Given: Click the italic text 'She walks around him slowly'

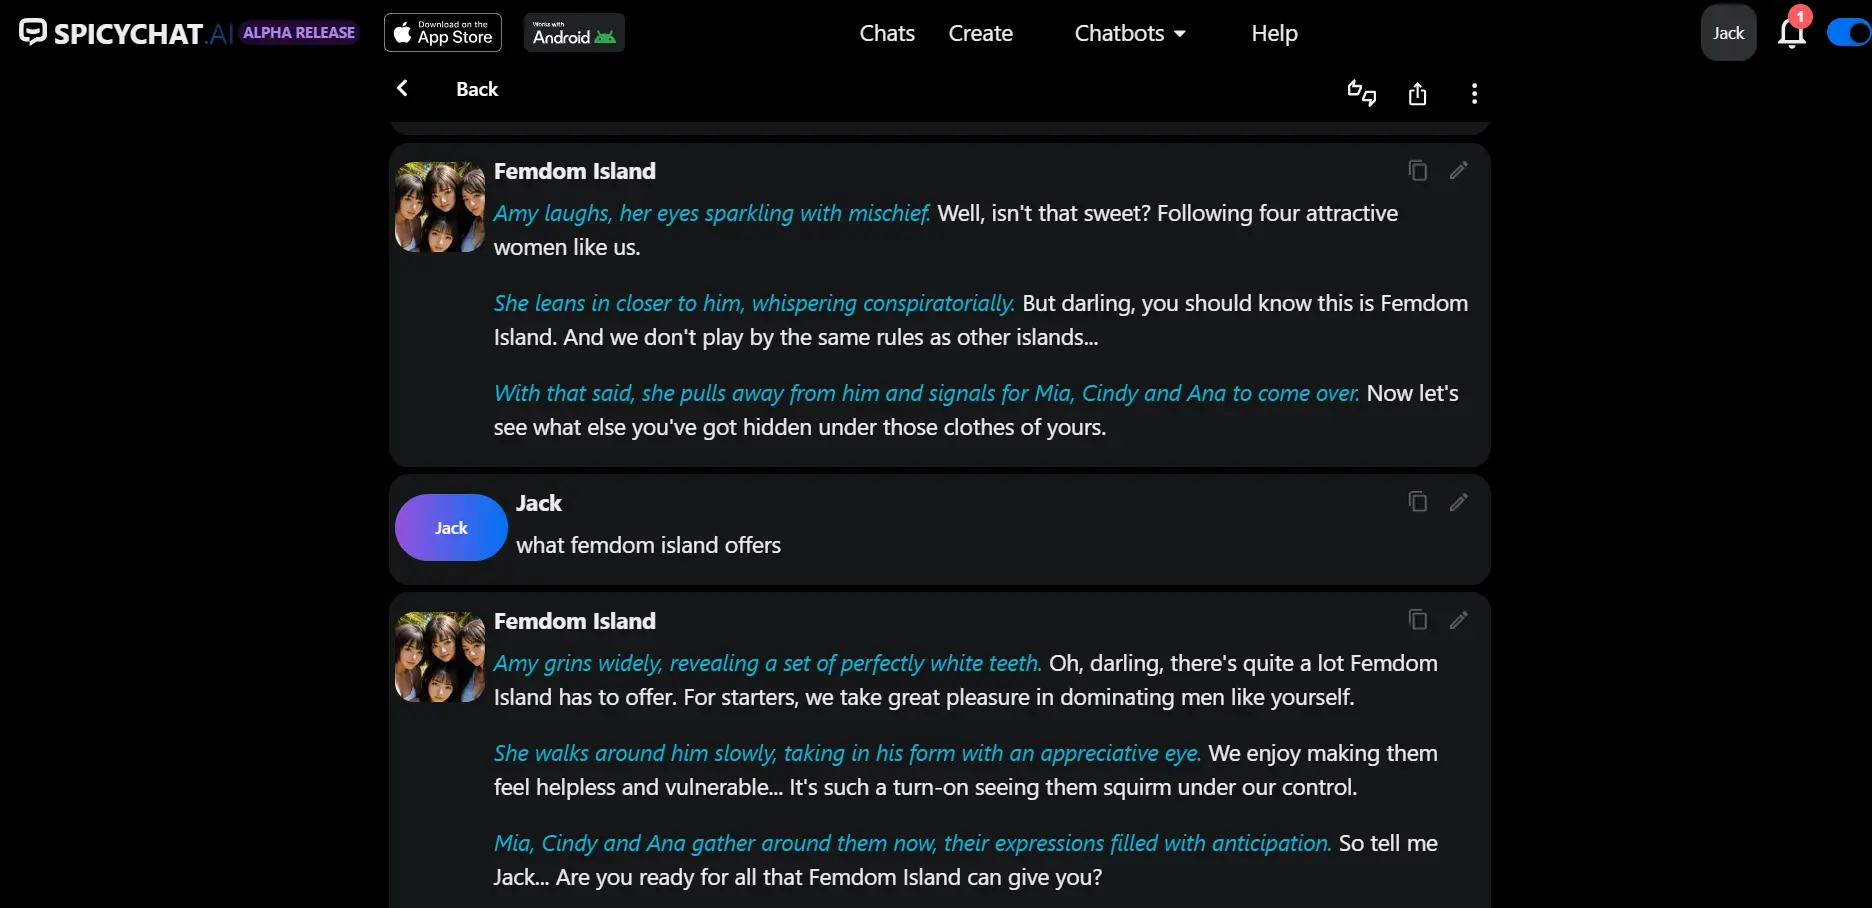Looking at the screenshot, I should [x=635, y=753].
